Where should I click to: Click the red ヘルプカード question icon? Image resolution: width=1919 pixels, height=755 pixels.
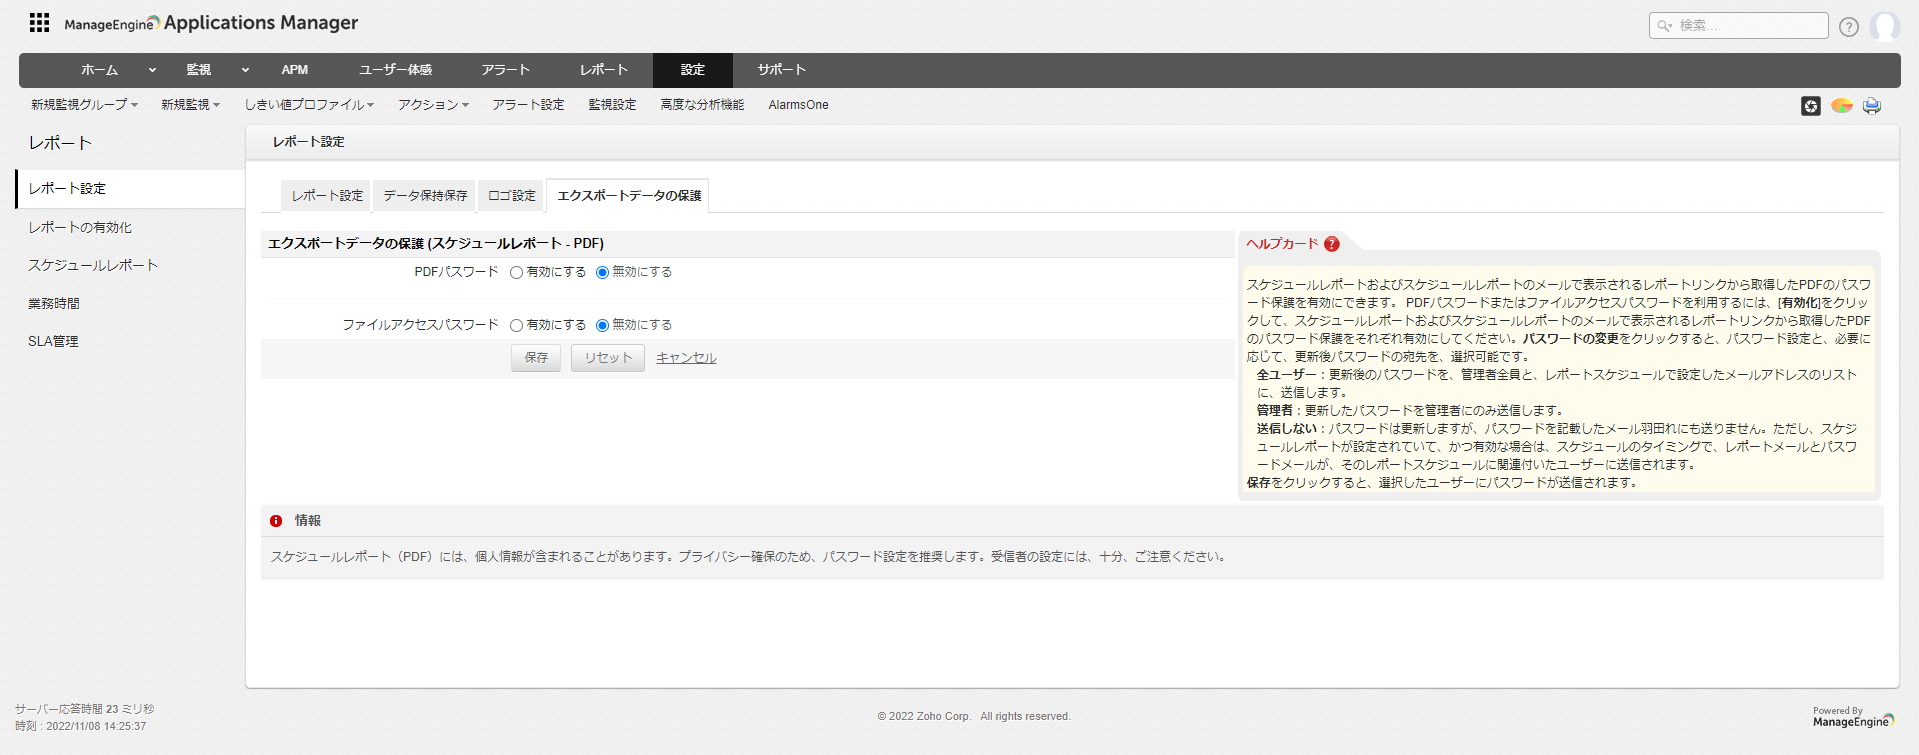(x=1331, y=244)
